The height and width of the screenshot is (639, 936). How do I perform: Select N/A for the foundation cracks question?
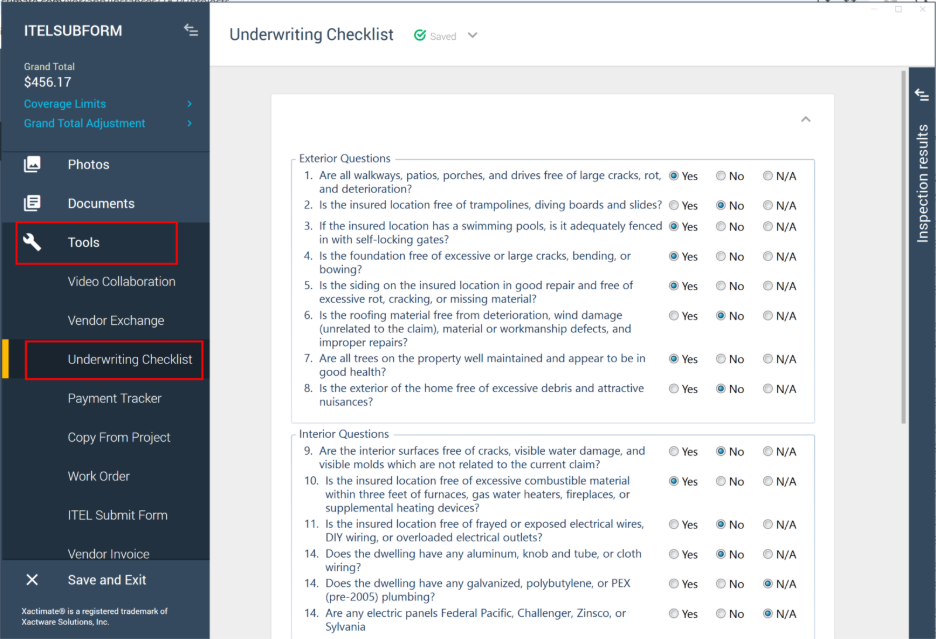point(768,256)
